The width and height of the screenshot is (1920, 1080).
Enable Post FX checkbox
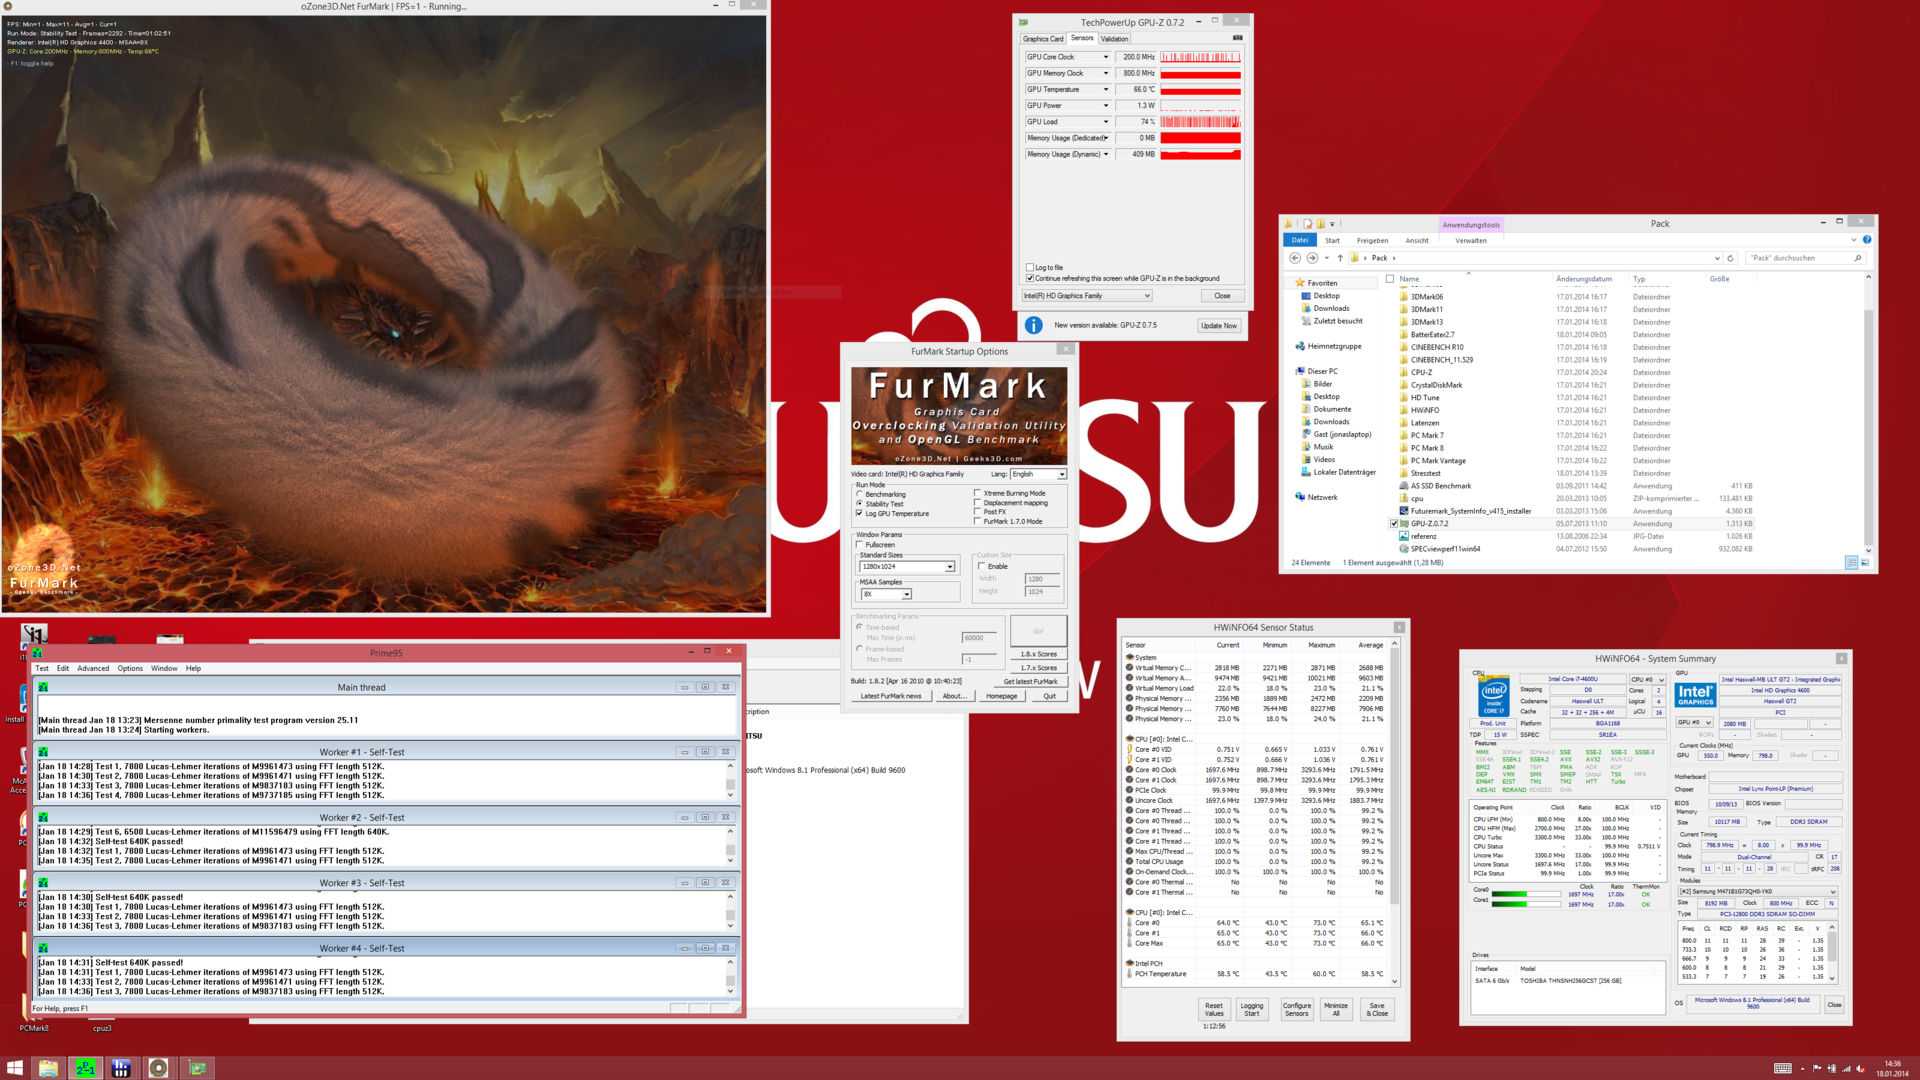977,511
